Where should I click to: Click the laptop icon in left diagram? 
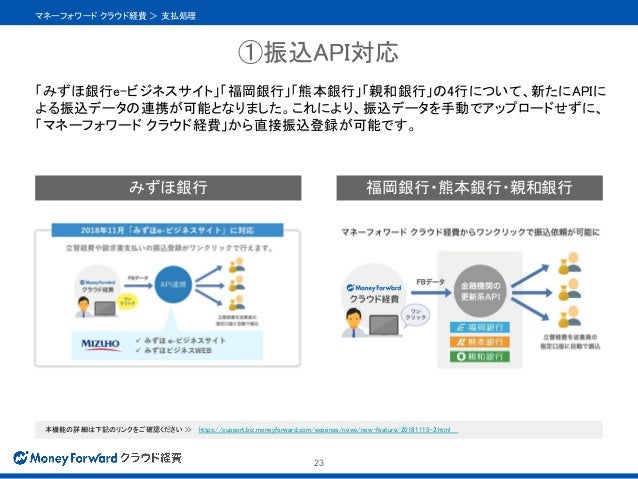[105, 309]
